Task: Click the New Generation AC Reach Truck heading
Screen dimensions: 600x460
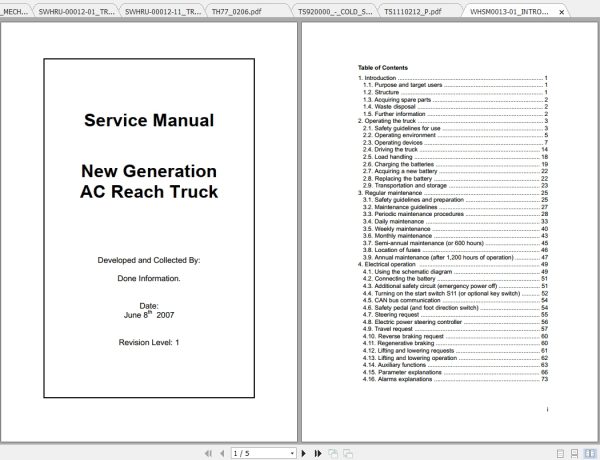Action: coord(149,181)
